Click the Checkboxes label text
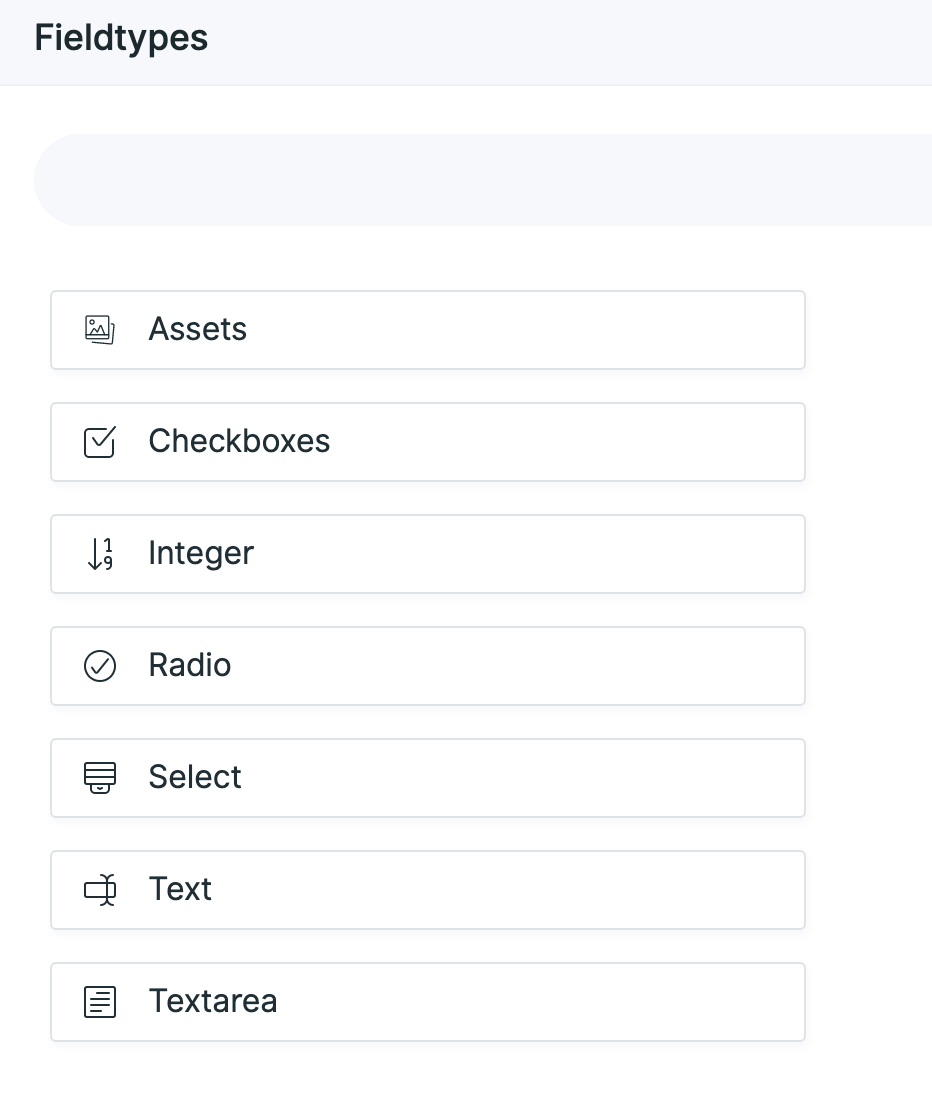Screen dimensions: 932x1112 (239, 441)
